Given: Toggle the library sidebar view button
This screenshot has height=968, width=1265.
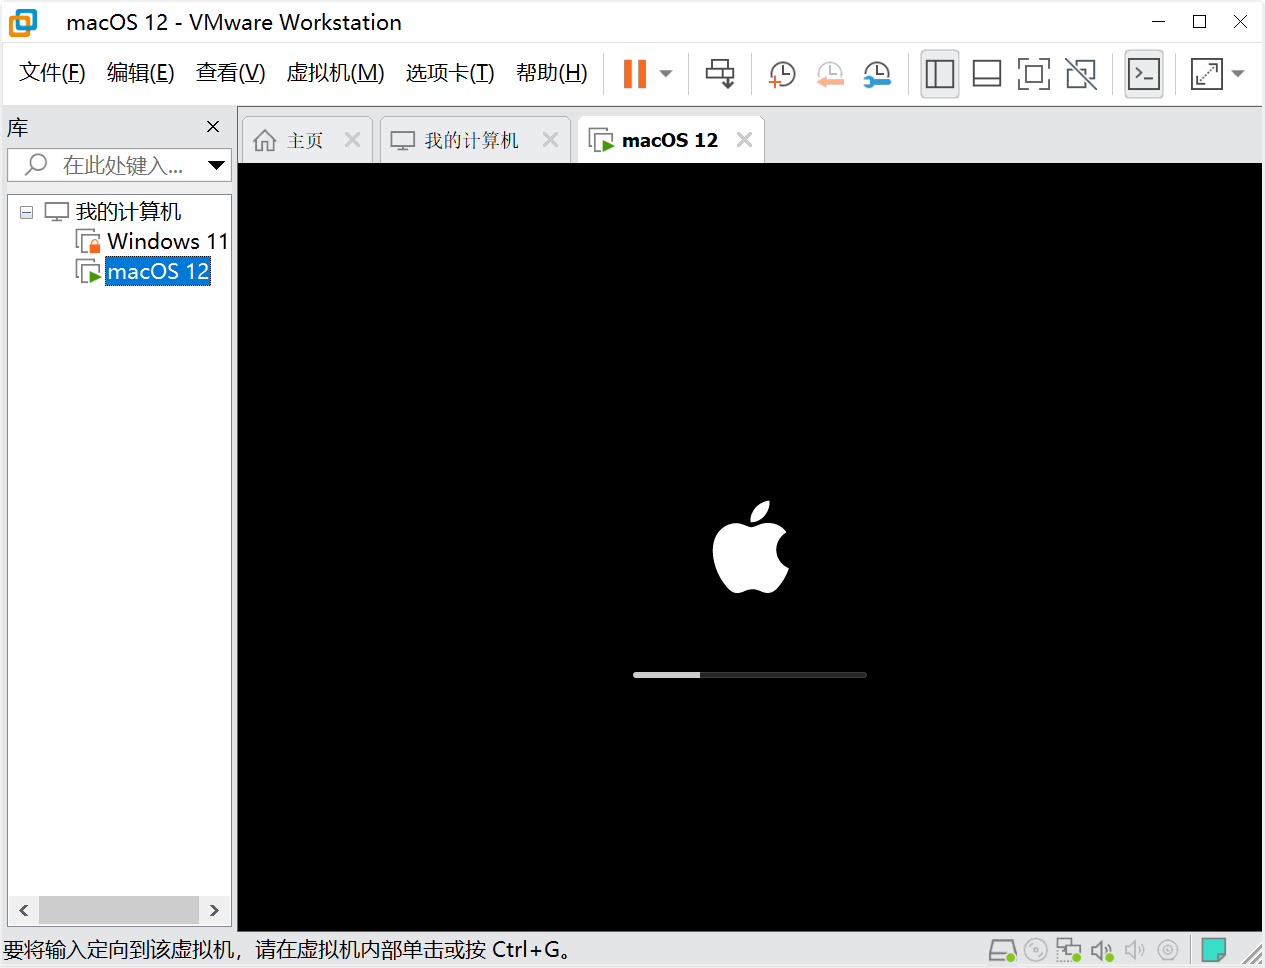Looking at the screenshot, I should click(x=940, y=74).
